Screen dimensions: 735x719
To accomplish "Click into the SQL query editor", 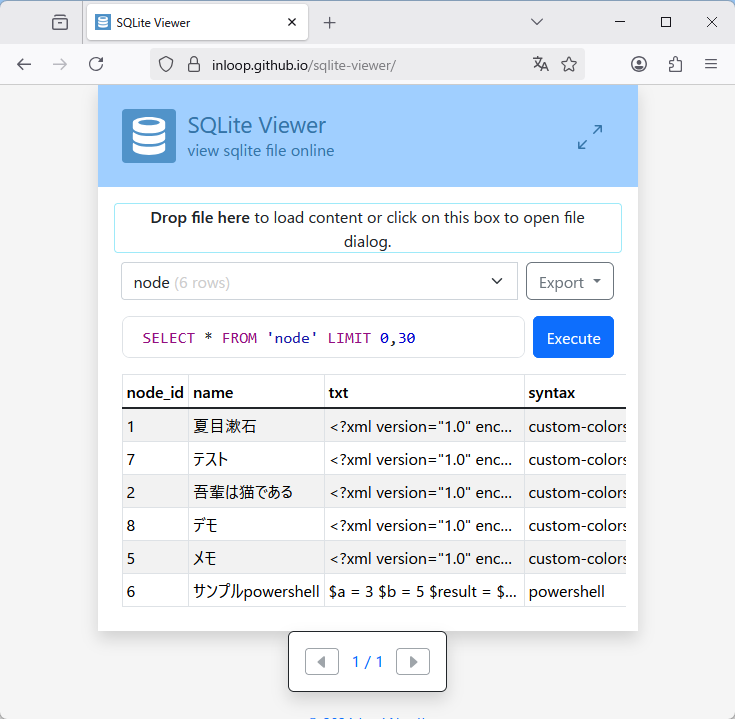I will 323,337.
